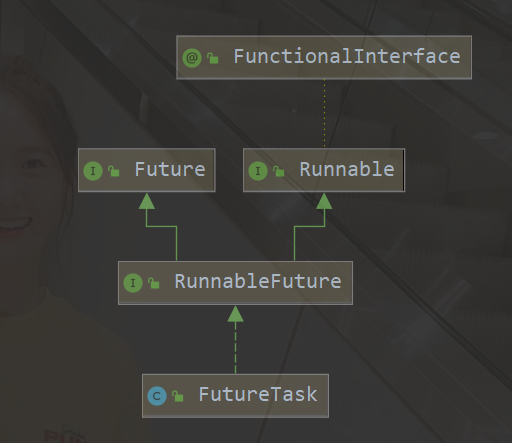The width and height of the screenshot is (512, 443).
Task: Click the inheritance arrowhead pointing to Future
Action: click(x=147, y=201)
